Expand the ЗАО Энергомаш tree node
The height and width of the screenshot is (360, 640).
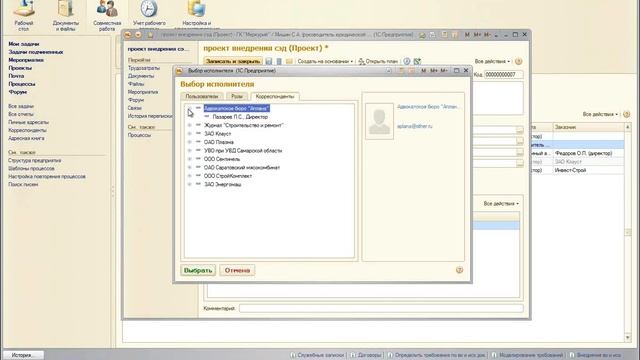coord(189,184)
